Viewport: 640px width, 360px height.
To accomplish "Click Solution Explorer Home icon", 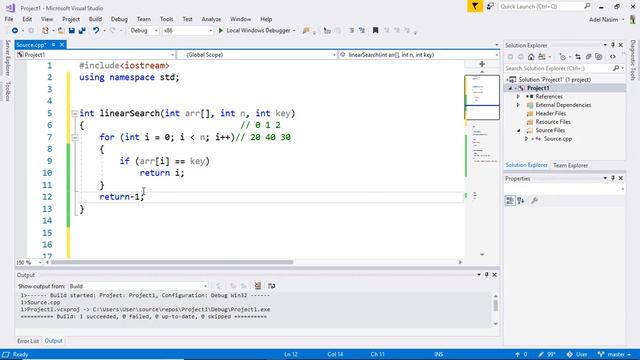I will pos(531,57).
